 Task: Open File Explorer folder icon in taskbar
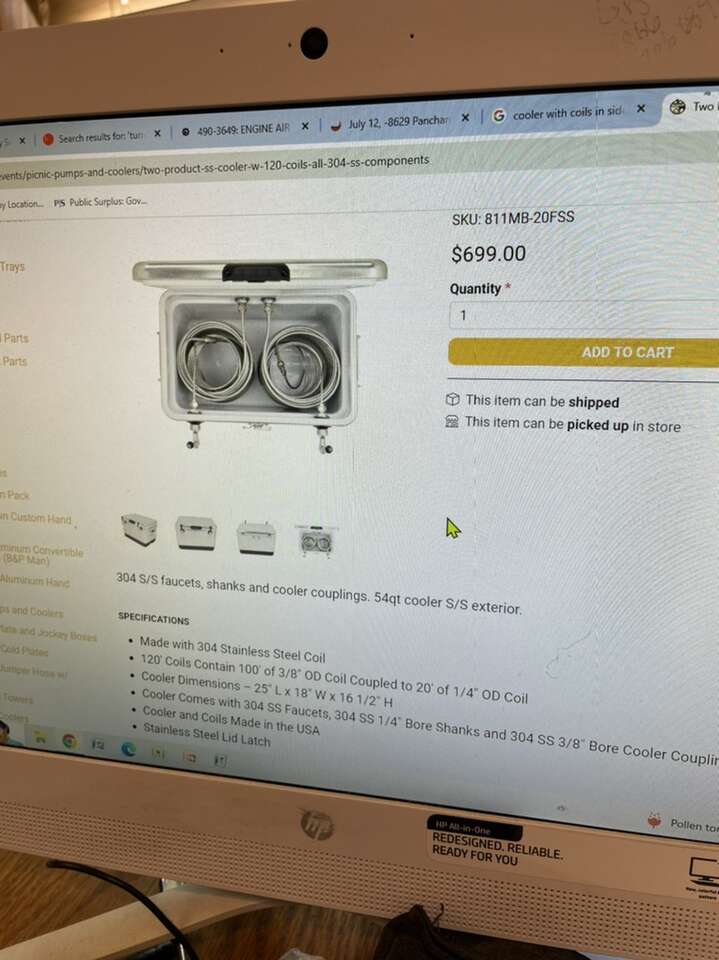[40, 737]
